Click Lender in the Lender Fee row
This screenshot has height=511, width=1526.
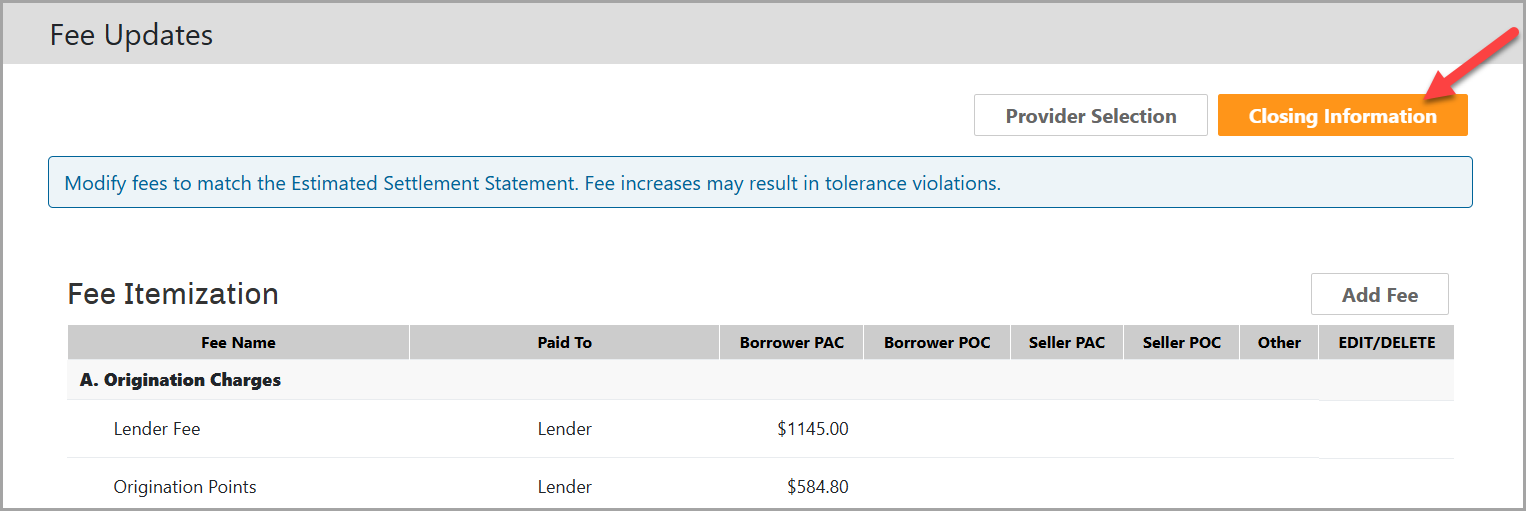(564, 429)
